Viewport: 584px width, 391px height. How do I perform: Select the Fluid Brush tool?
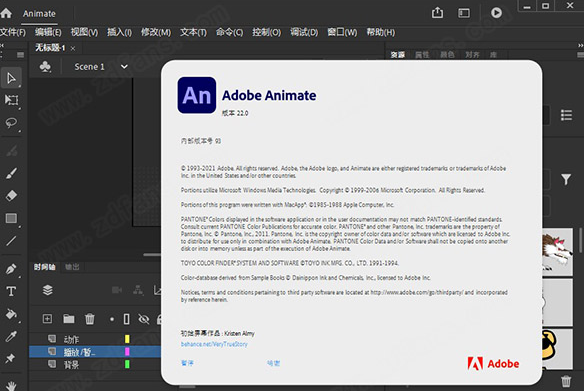(11, 151)
